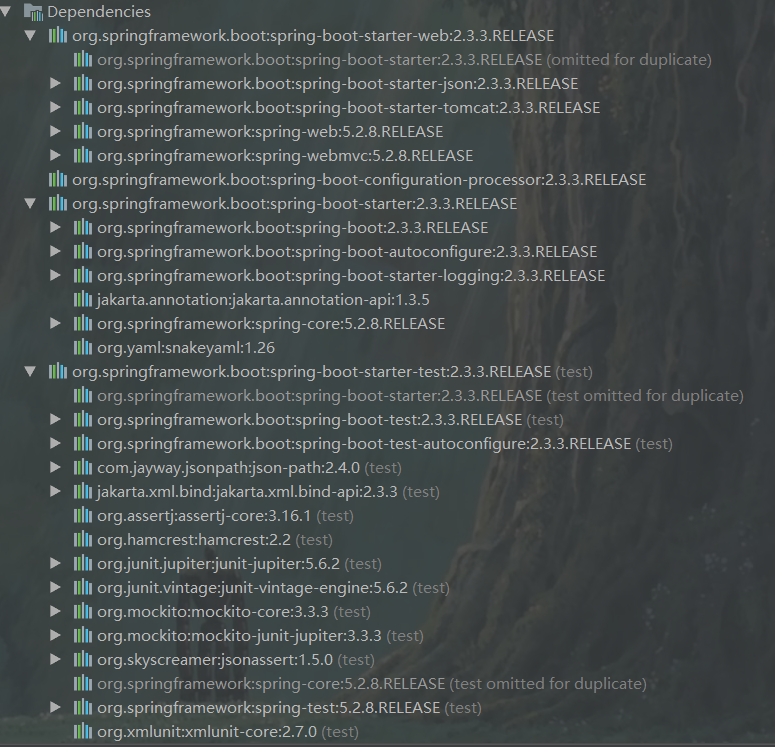Expand spring-test:5.2.8.RELEASE node
Image resolution: width=775 pixels, height=747 pixels.
pyautogui.click(x=55, y=707)
